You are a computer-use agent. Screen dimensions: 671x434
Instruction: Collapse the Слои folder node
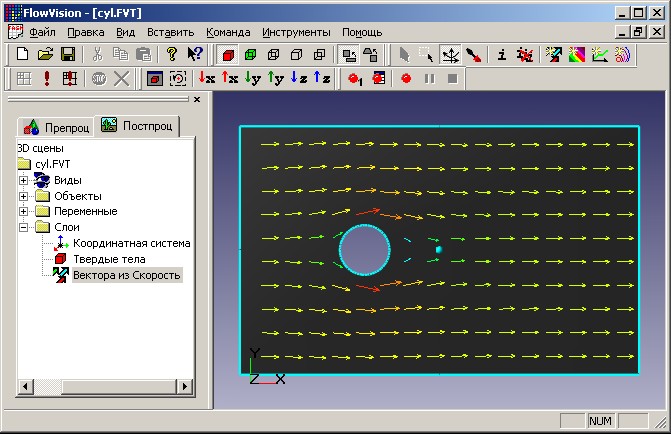pos(24,227)
